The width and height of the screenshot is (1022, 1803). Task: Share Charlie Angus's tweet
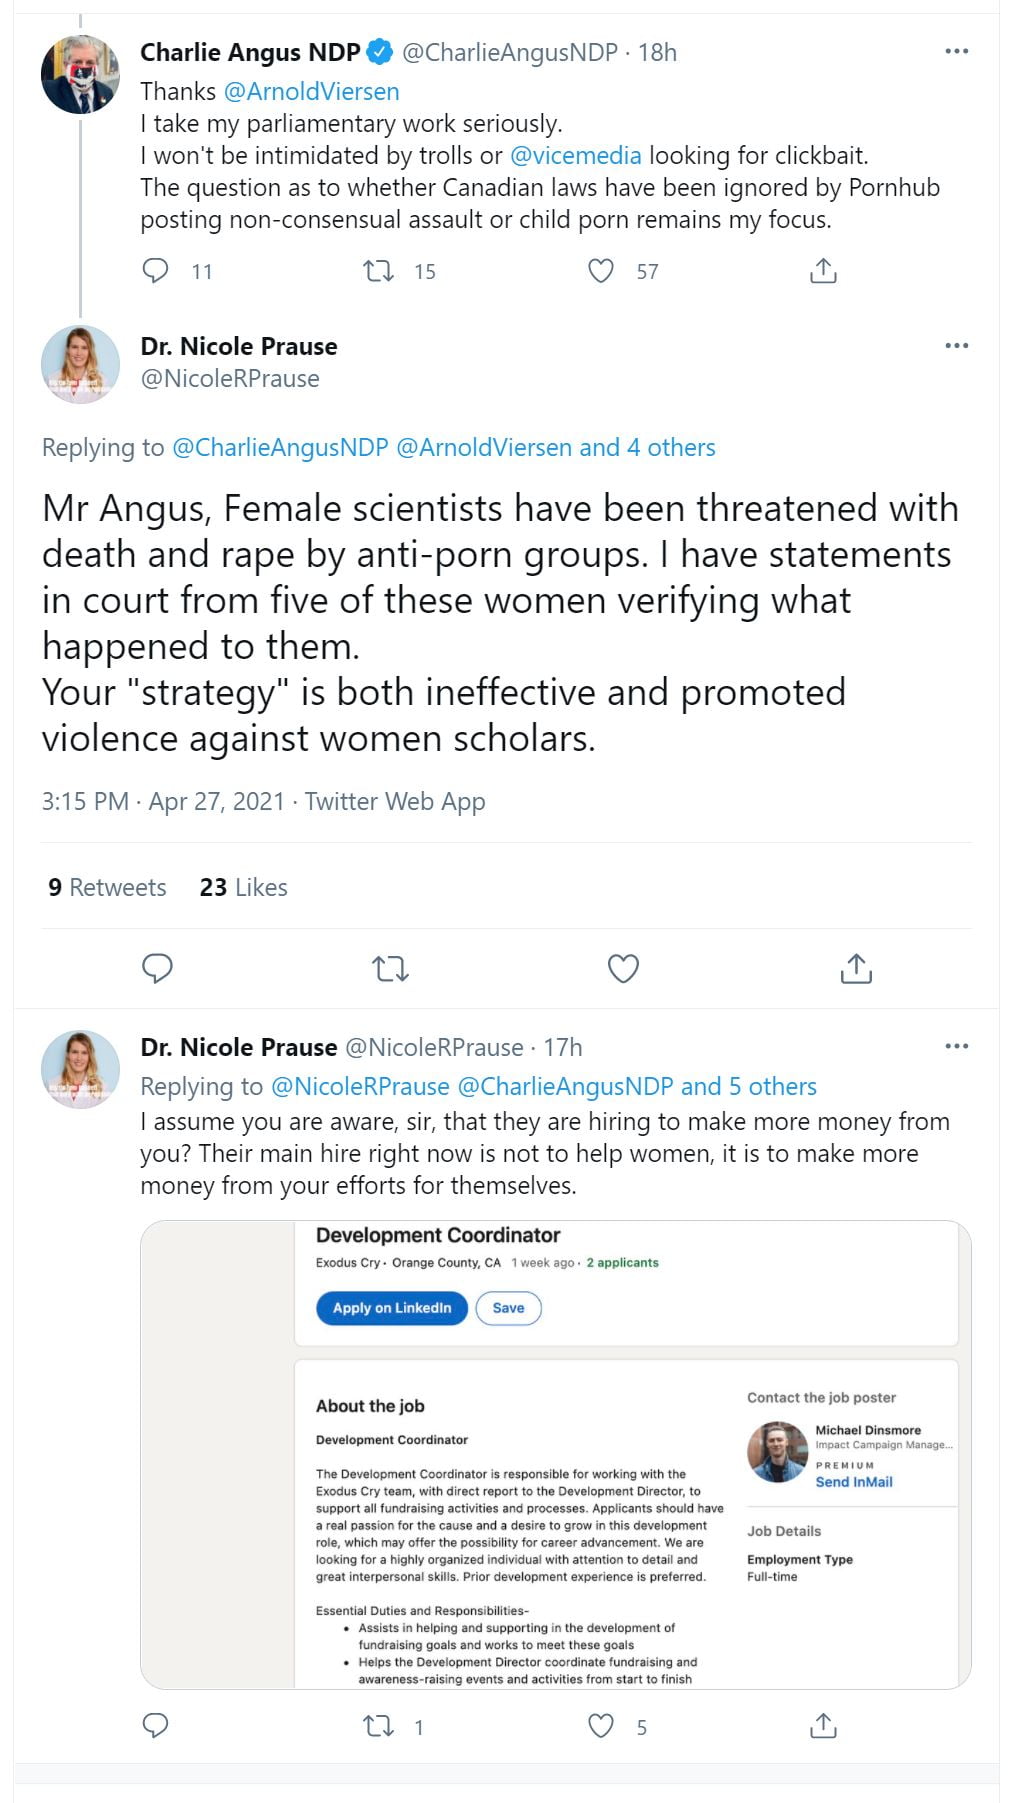(823, 271)
